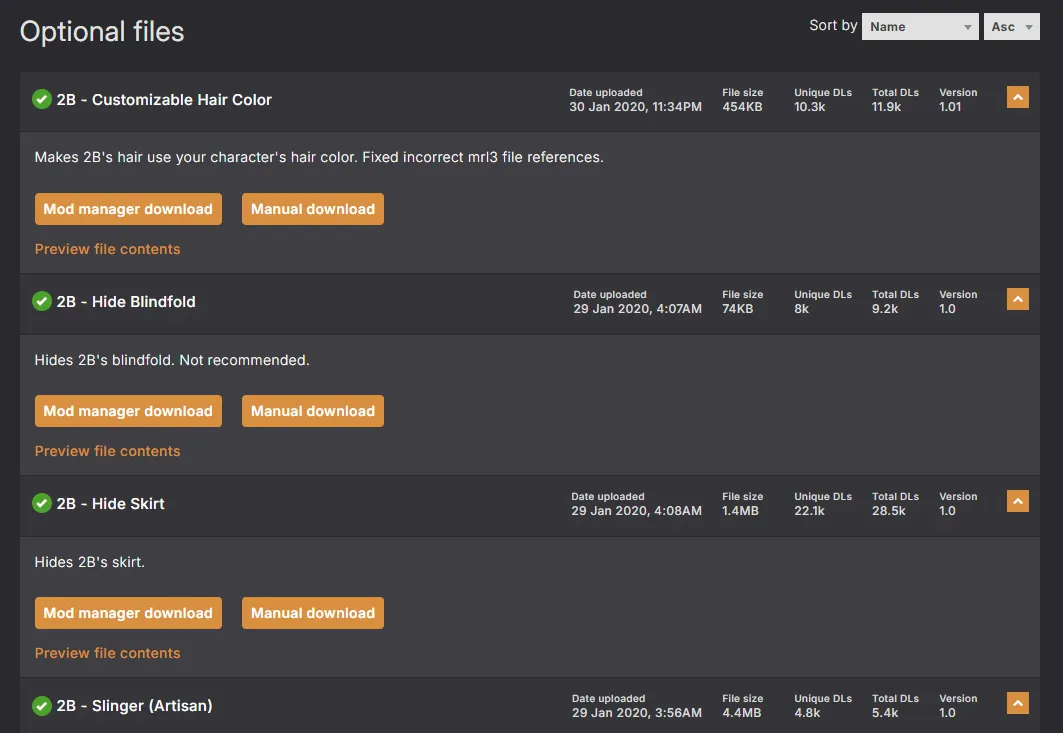Mod manager download for Customizable Hair Color
The width and height of the screenshot is (1063, 733).
point(128,209)
